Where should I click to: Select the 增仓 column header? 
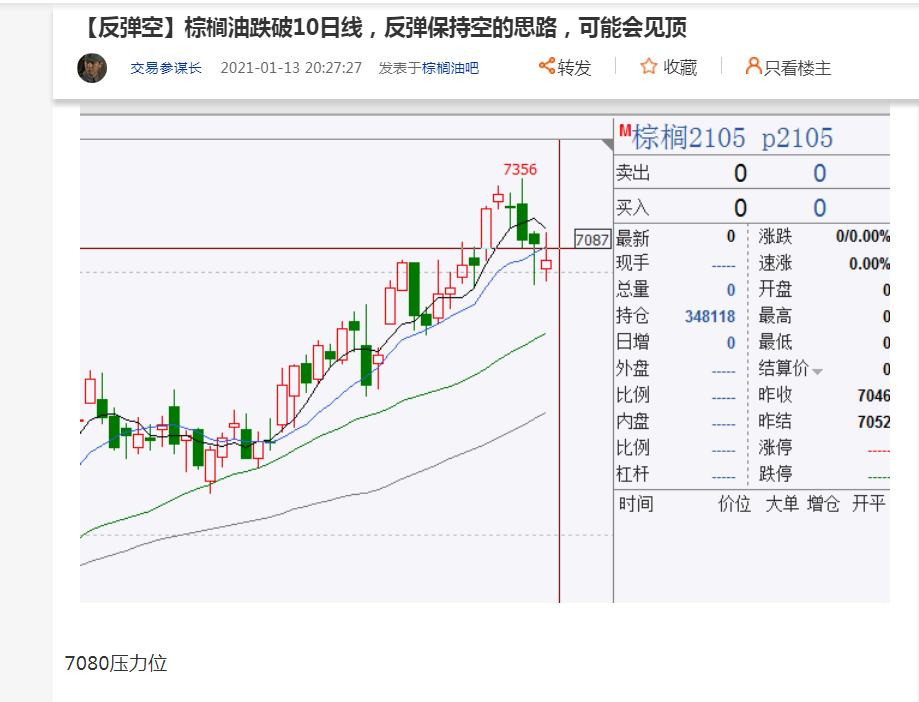824,504
